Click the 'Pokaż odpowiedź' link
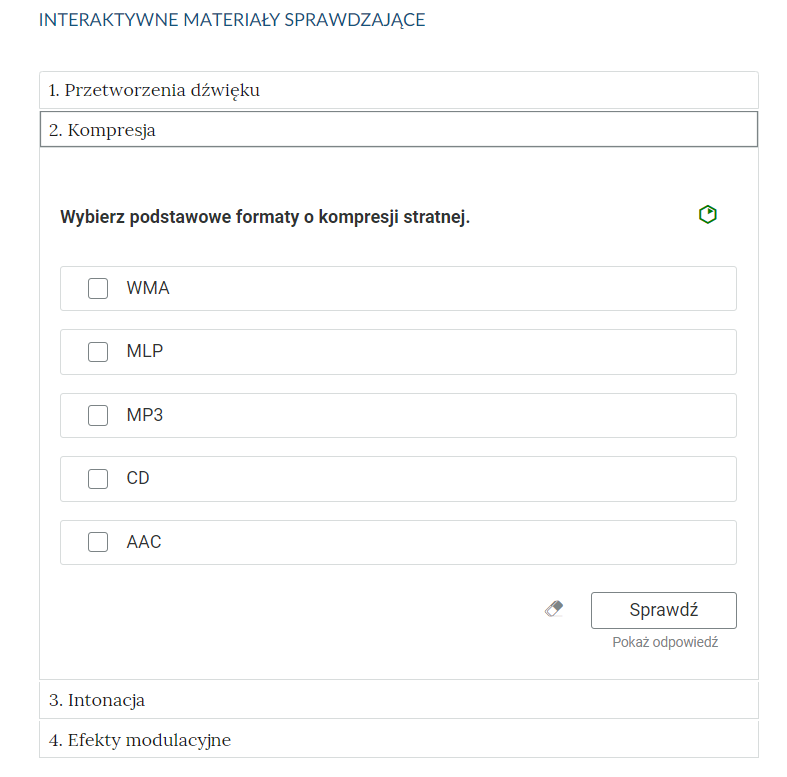787x777 pixels. click(x=665, y=642)
